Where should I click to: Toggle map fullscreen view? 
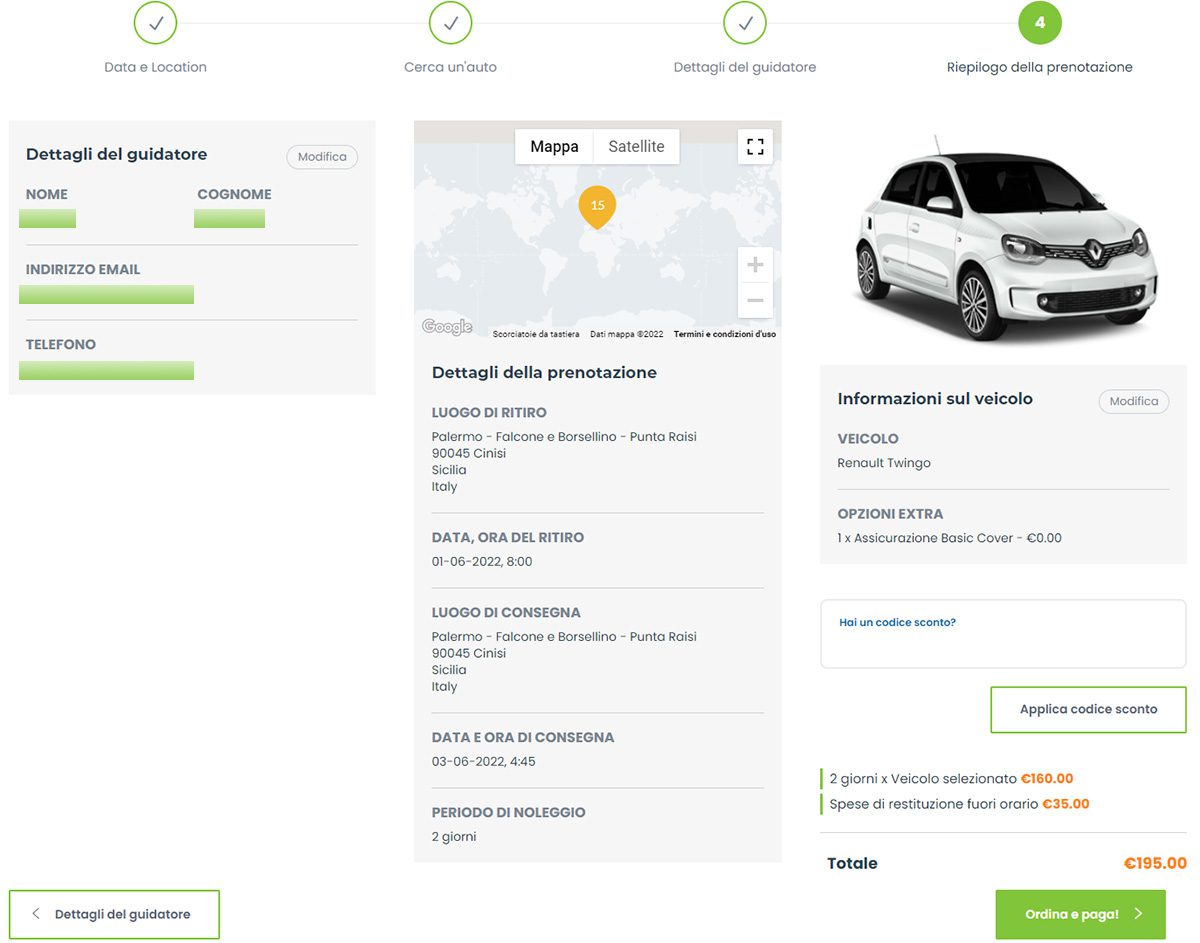[x=755, y=147]
